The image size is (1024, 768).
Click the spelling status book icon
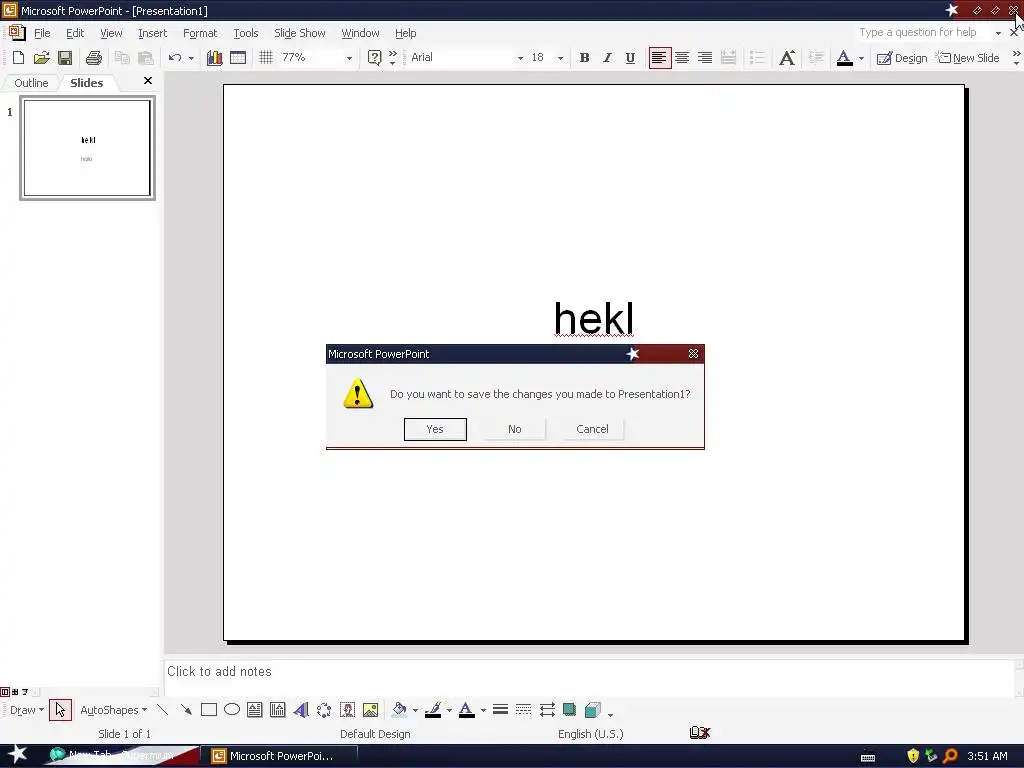pyautogui.click(x=699, y=733)
